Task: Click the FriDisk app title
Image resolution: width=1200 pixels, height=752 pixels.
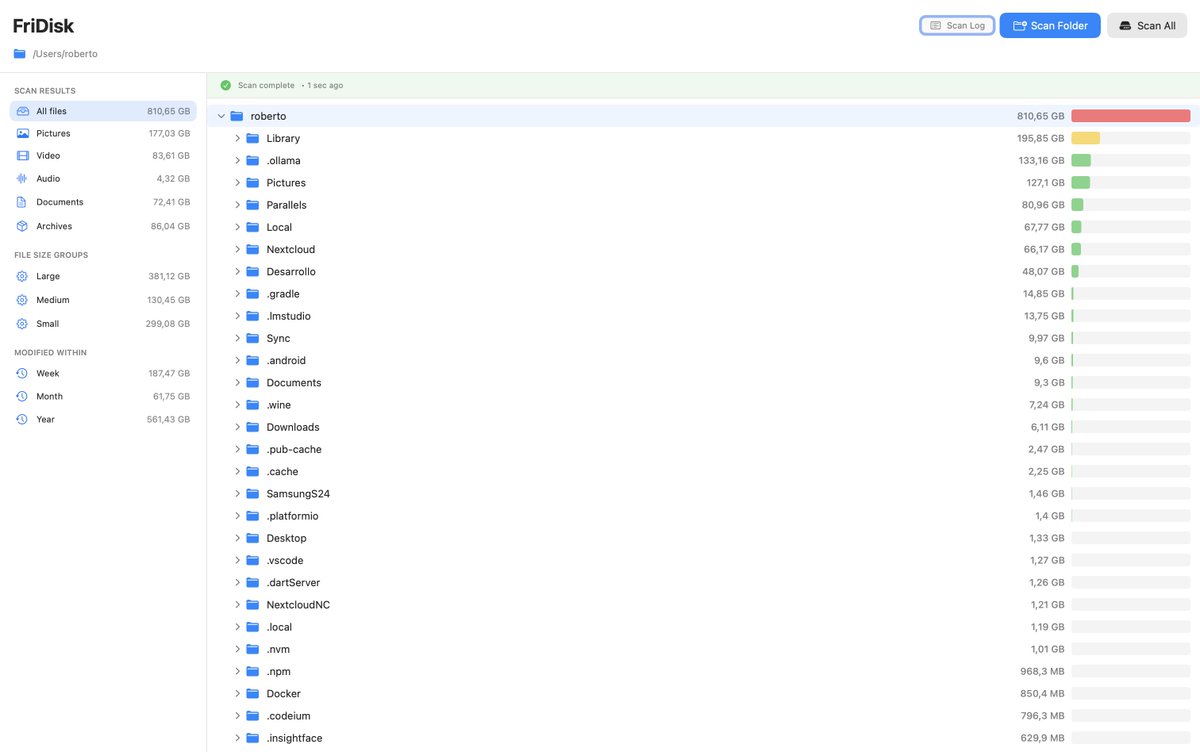Action: click(x=43, y=26)
